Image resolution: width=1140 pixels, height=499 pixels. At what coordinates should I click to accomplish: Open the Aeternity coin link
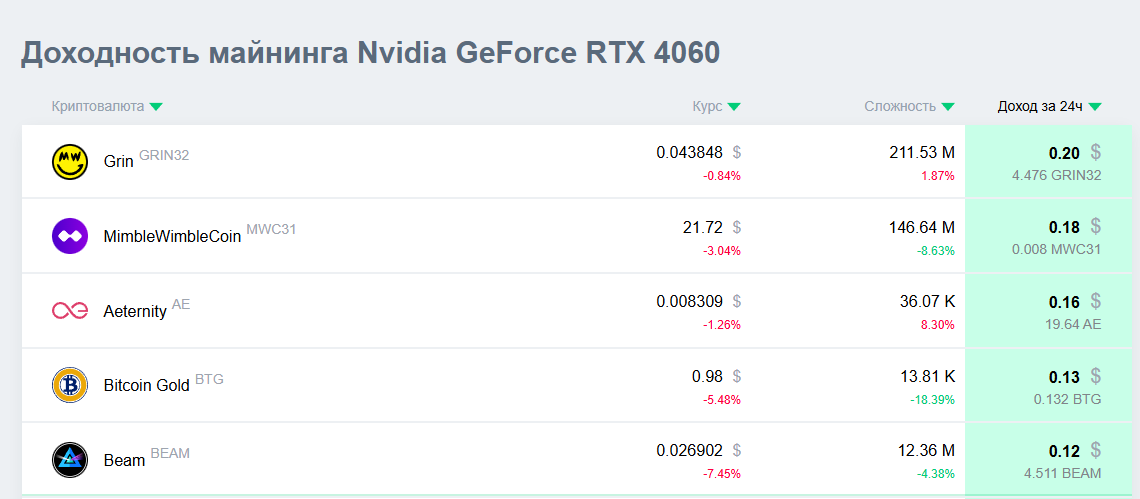(x=135, y=311)
